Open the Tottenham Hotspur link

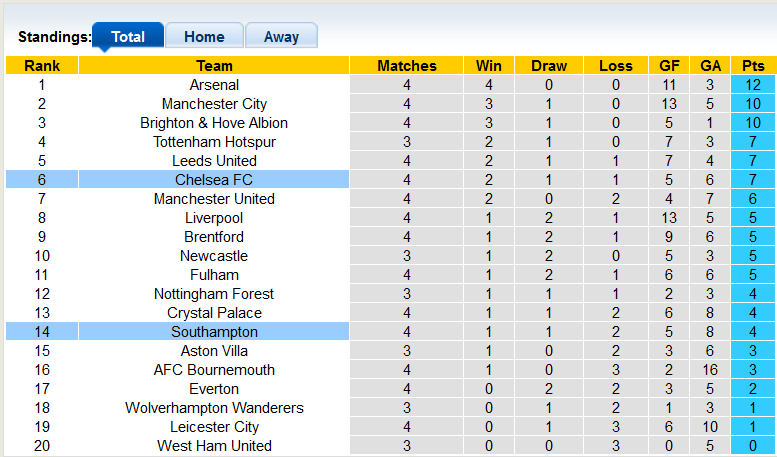pyautogui.click(x=214, y=142)
